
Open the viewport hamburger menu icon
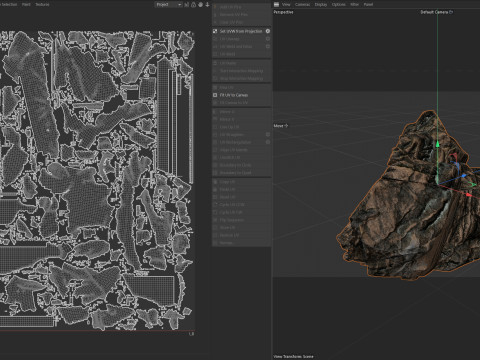[276, 4]
